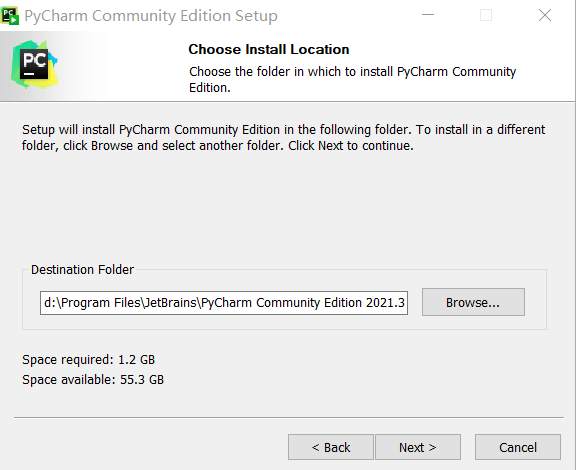The width and height of the screenshot is (576, 470).
Task: Click the Setup will install instruction paragraph
Action: (283, 137)
